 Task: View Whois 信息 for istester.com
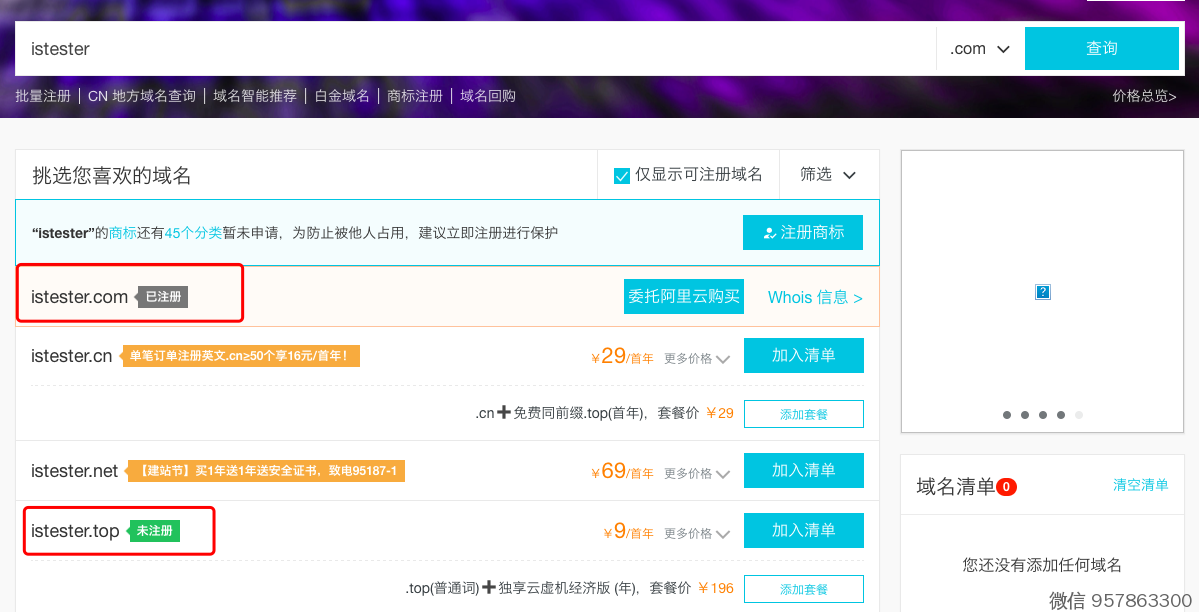[x=814, y=297]
